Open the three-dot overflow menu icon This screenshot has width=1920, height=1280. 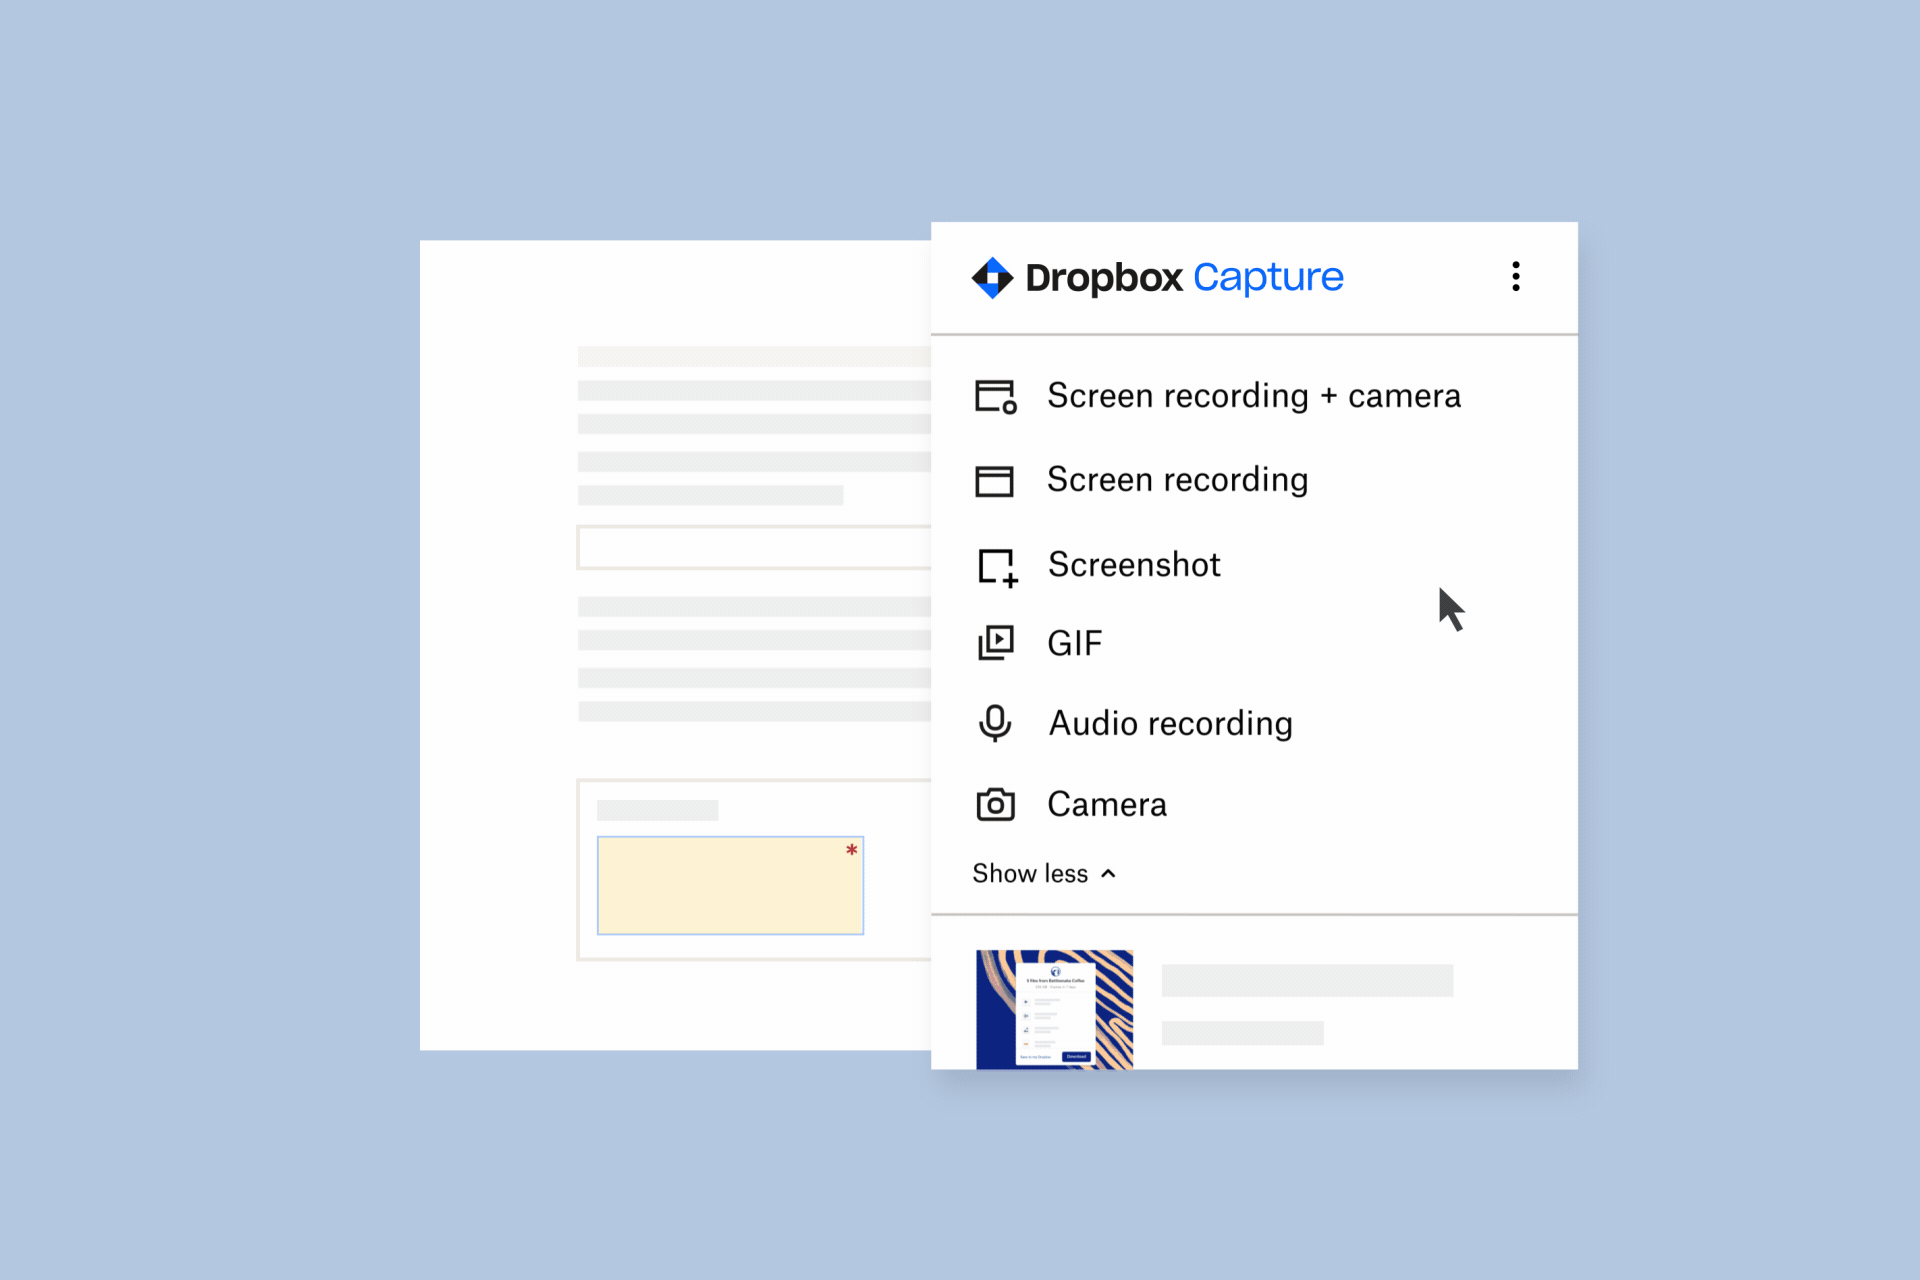[x=1516, y=276]
